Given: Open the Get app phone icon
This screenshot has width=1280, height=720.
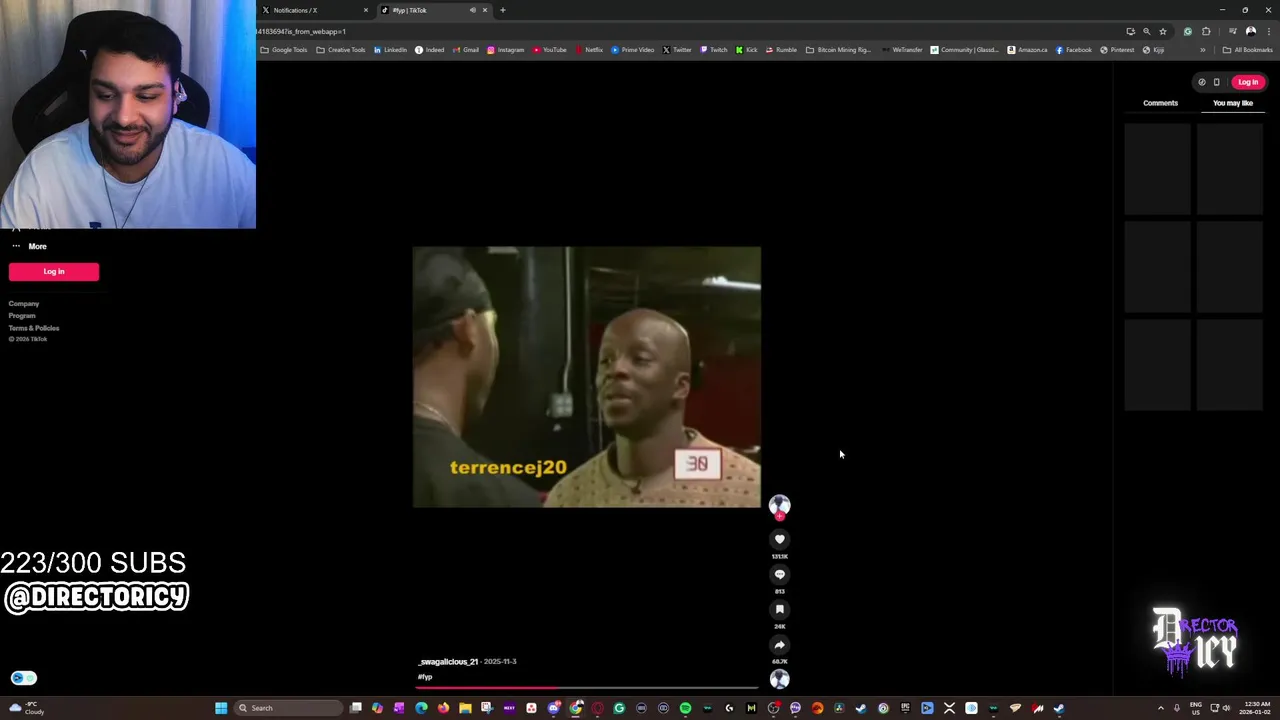Looking at the screenshot, I should tap(1216, 82).
